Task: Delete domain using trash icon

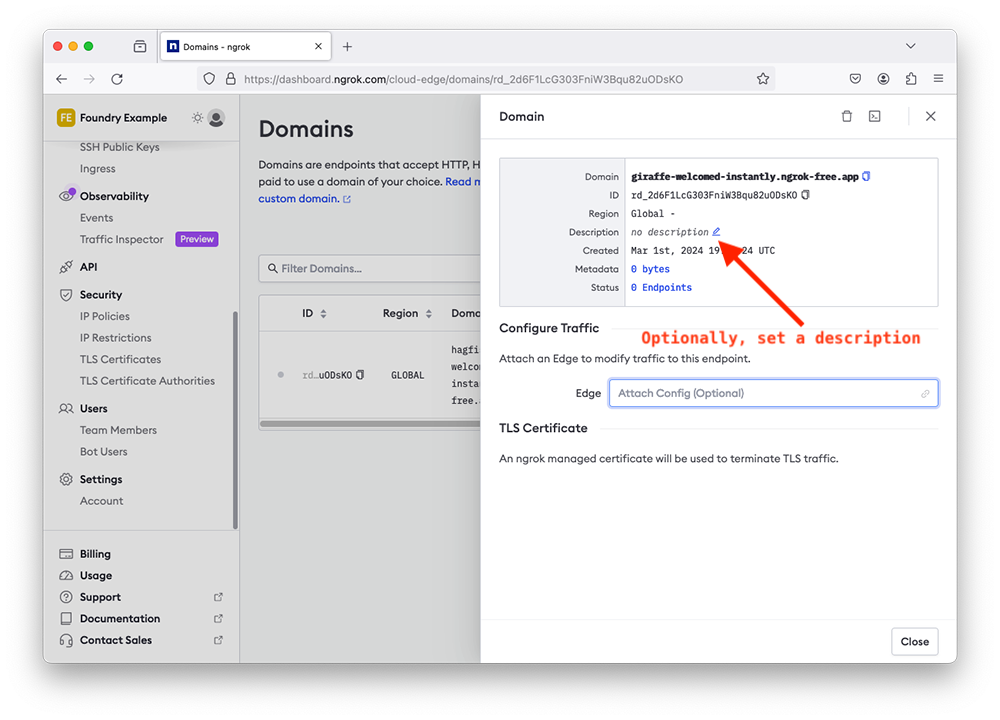Action: click(x=846, y=116)
